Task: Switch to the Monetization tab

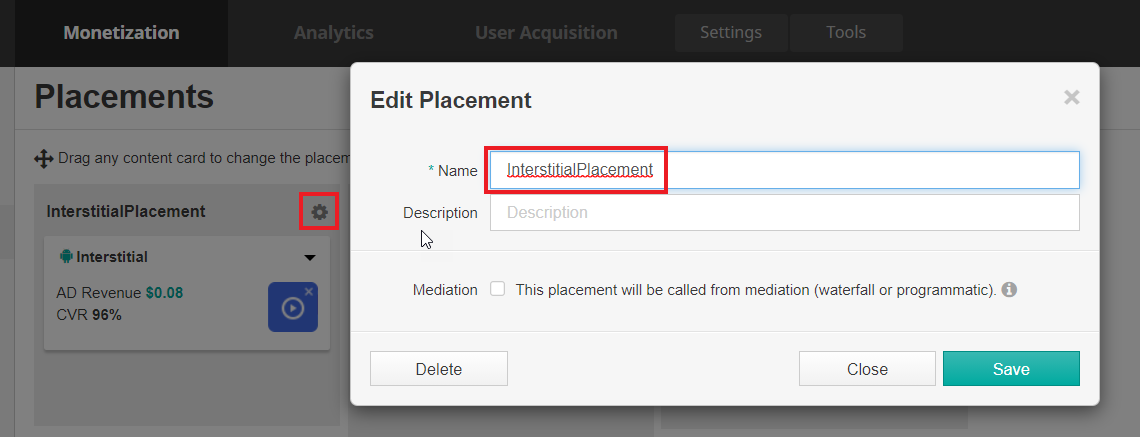Action: click(121, 33)
